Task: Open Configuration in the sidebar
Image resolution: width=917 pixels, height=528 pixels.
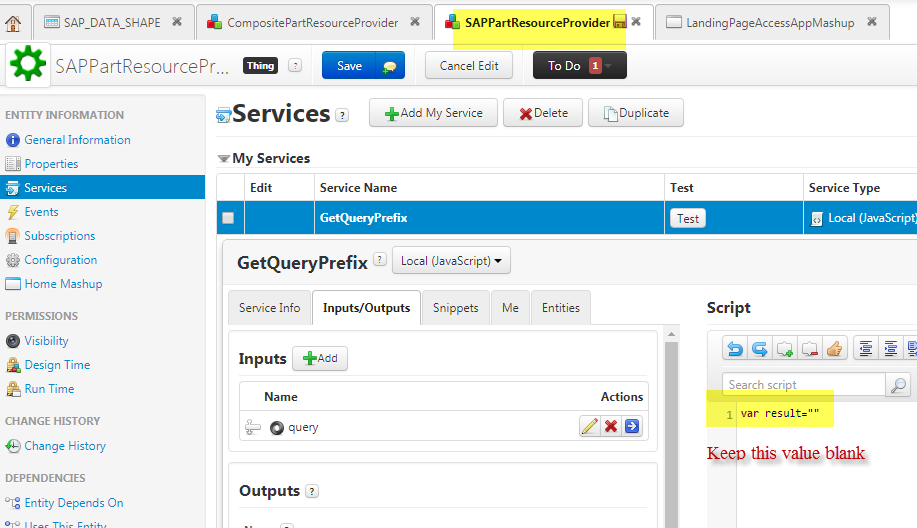Action: (x=60, y=260)
